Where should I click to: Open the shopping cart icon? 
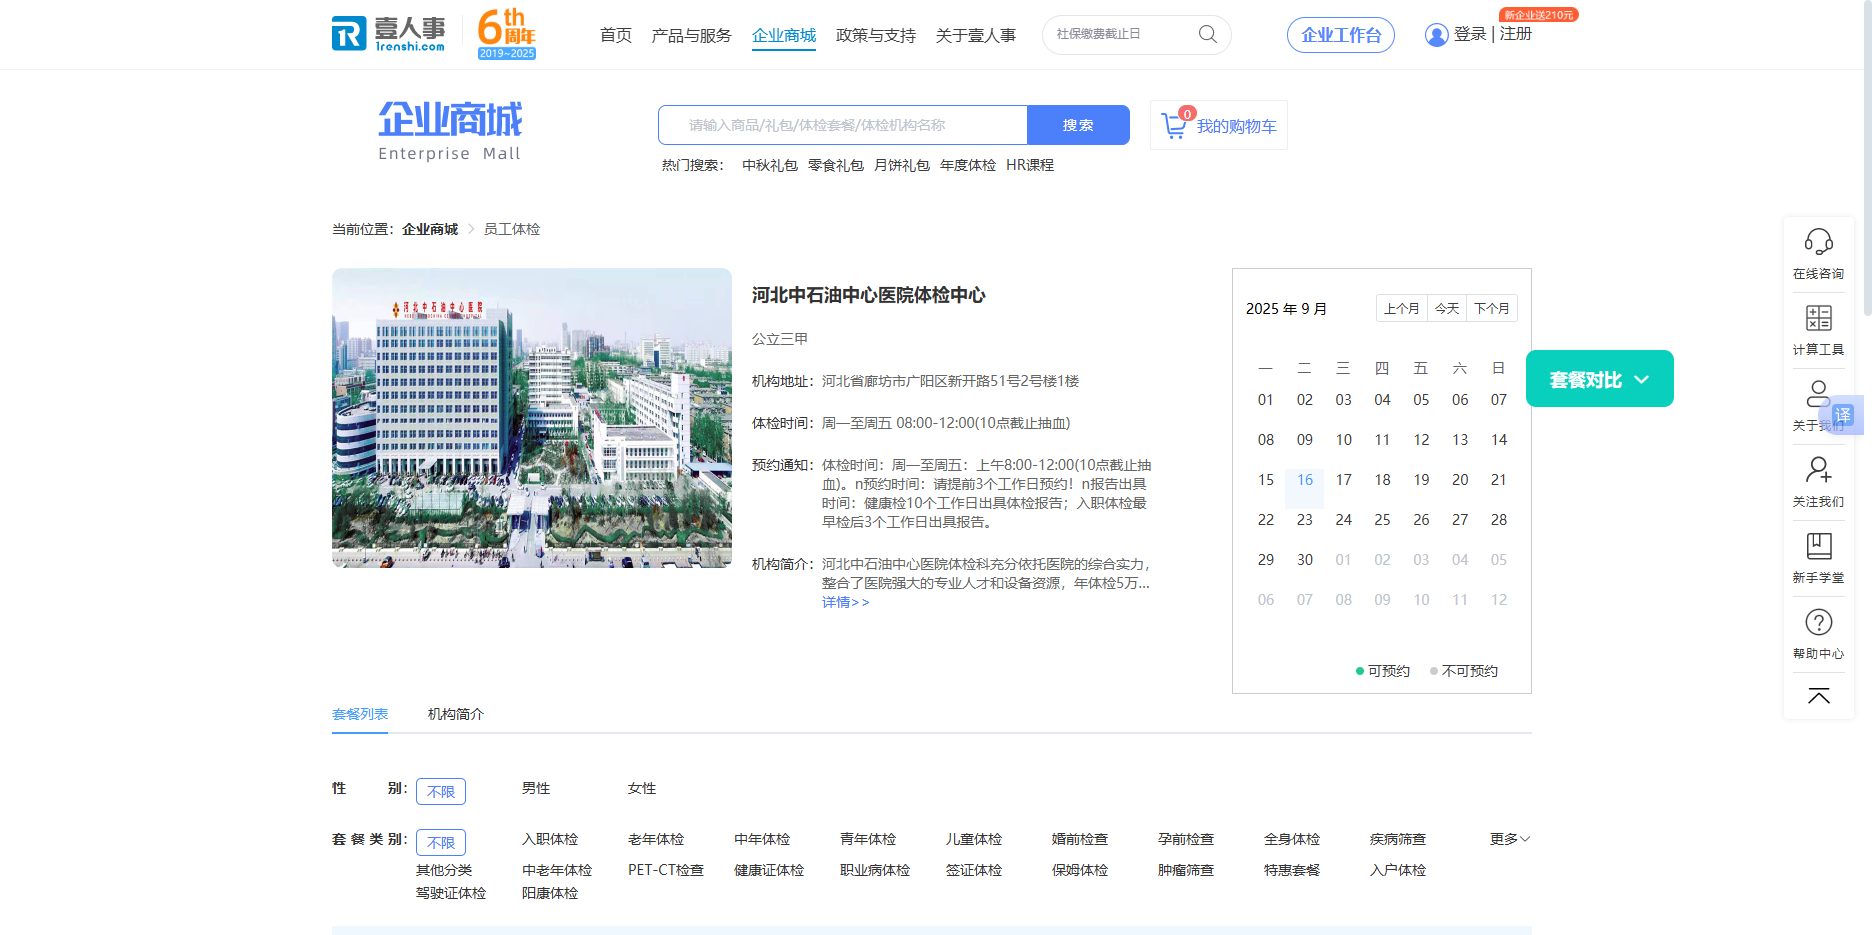click(1174, 125)
